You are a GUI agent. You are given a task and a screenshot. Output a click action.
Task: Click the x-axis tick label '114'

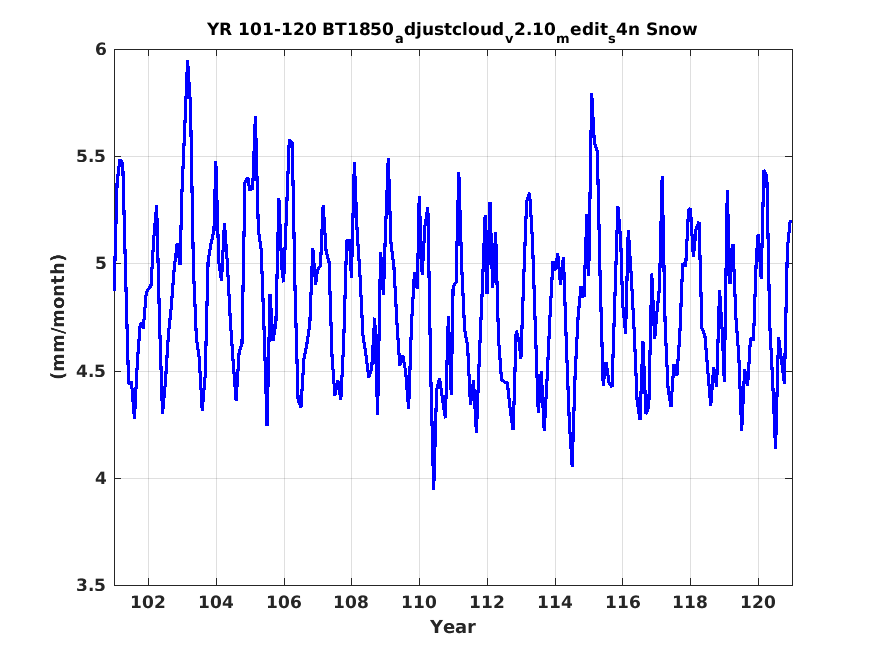555,602
